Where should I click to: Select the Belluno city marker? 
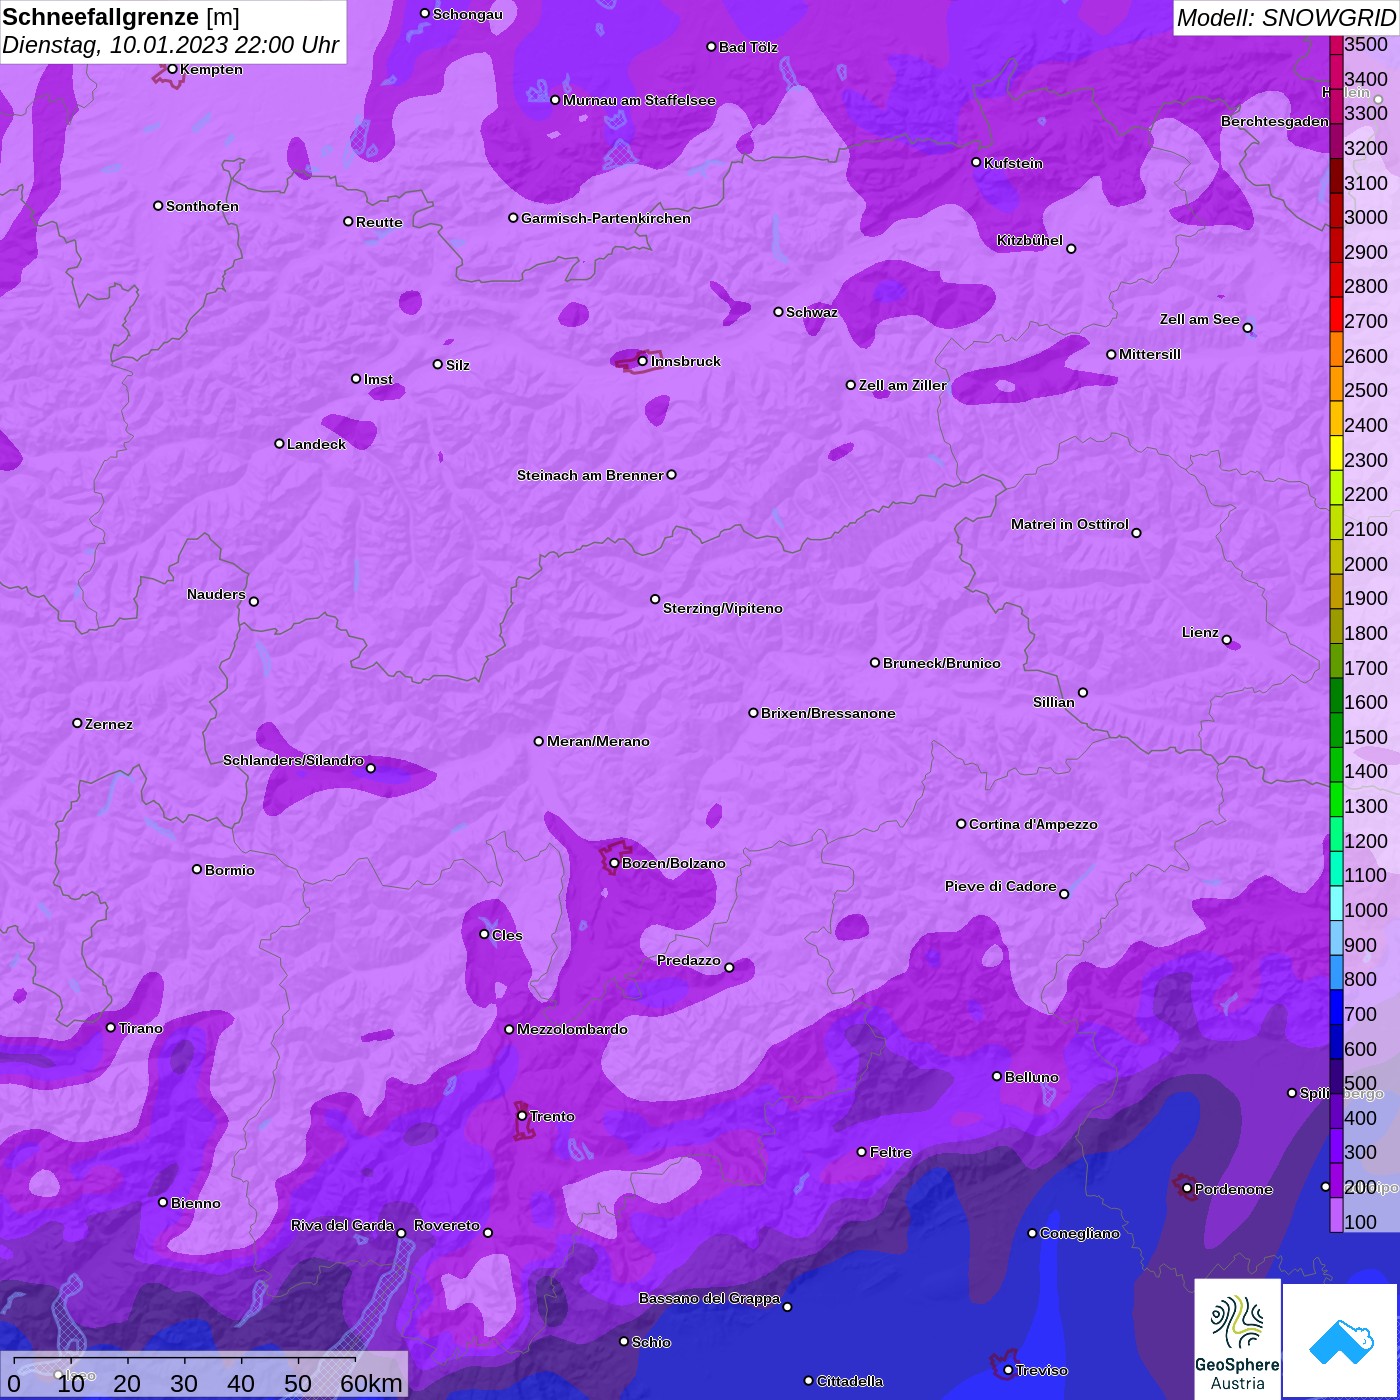(996, 1076)
